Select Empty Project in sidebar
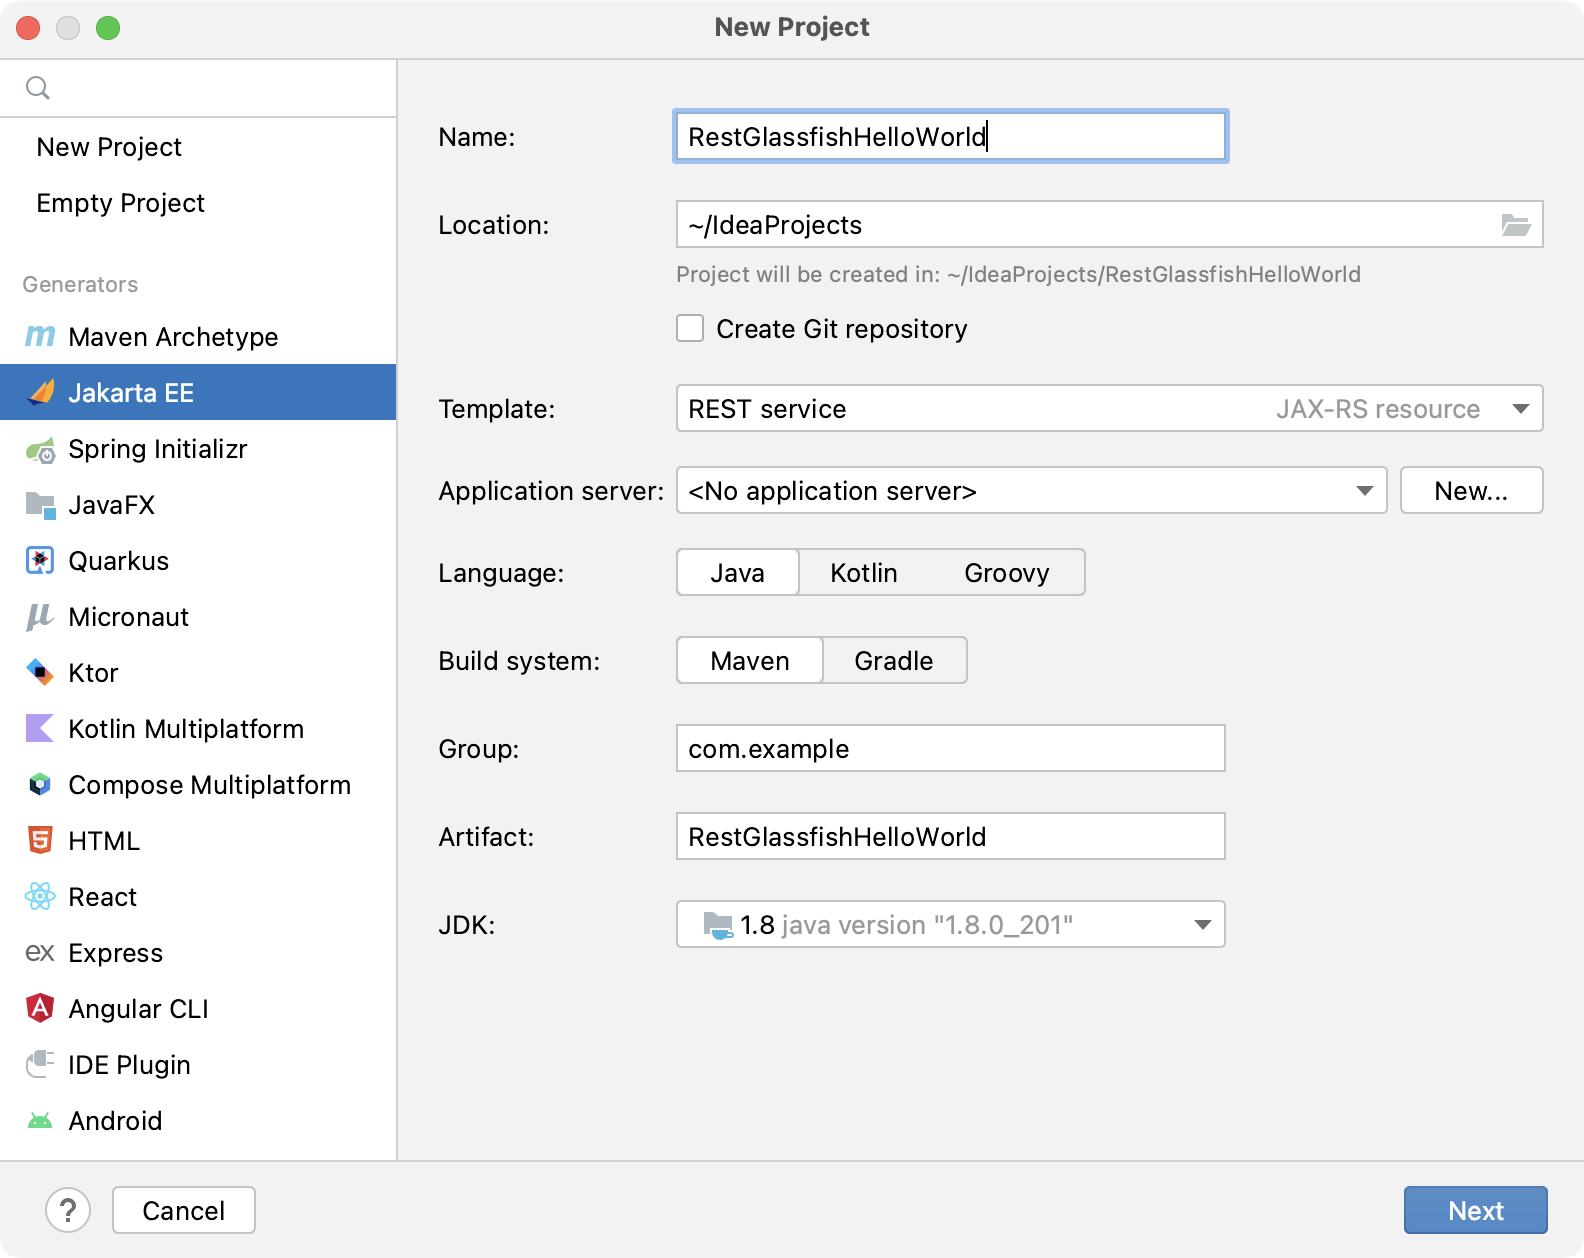Viewport: 1584px width, 1258px height. click(198, 202)
